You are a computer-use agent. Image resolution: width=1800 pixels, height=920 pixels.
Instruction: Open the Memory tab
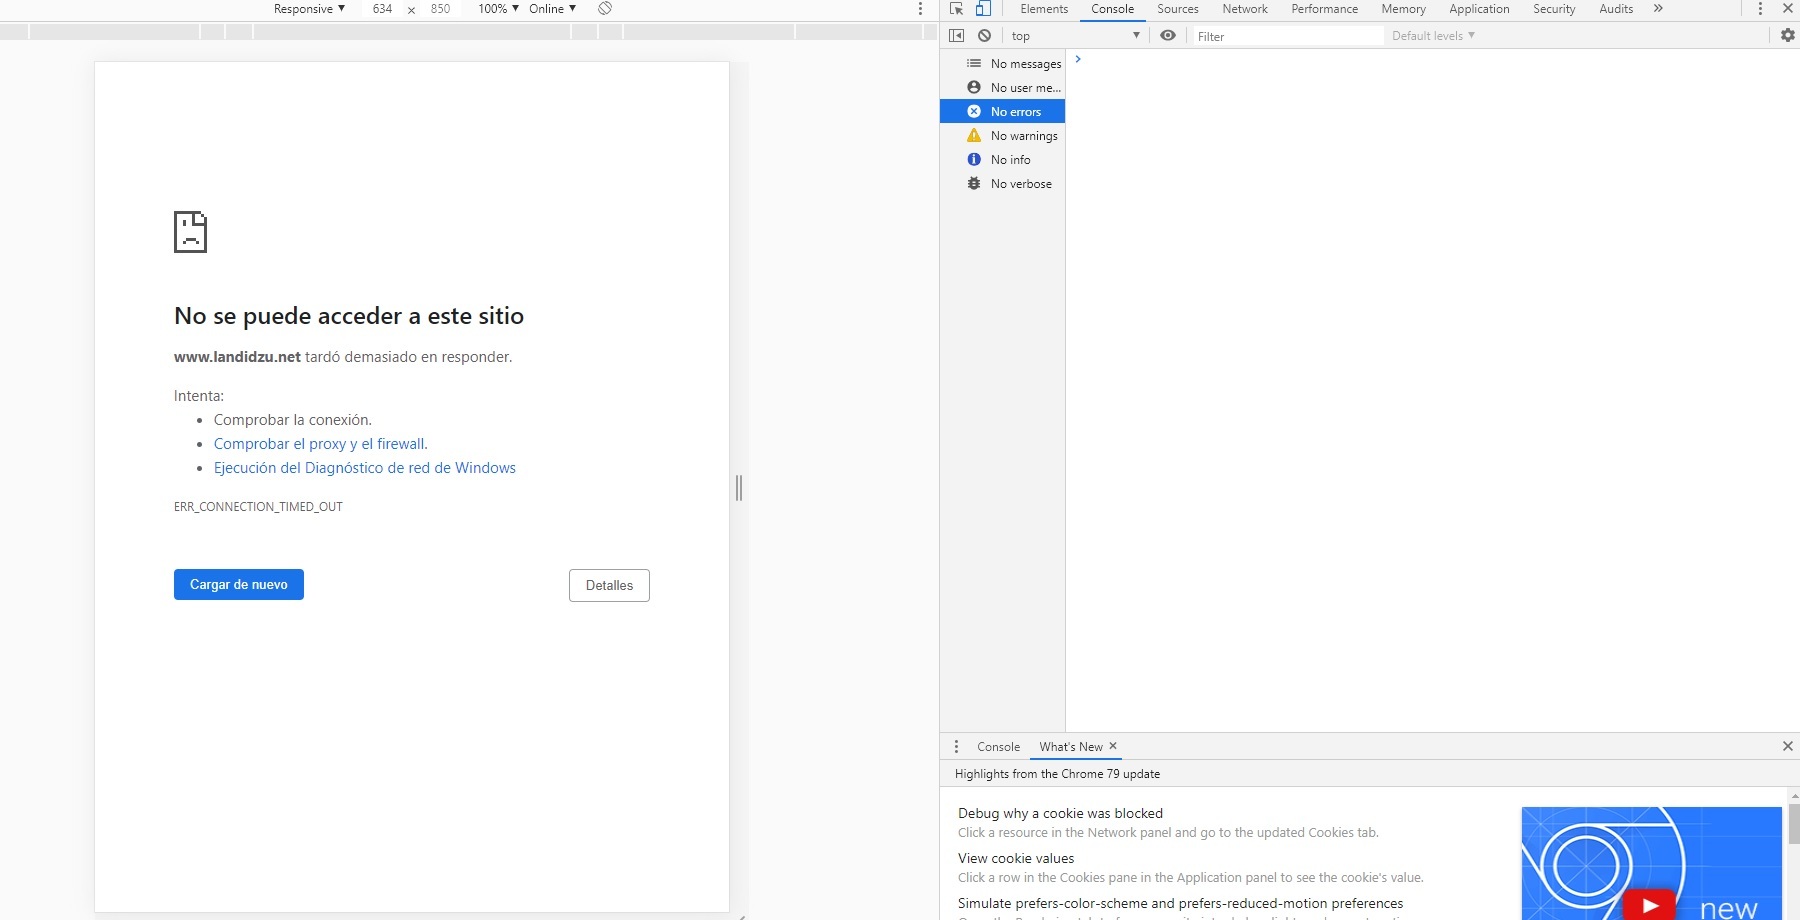pyautogui.click(x=1404, y=9)
